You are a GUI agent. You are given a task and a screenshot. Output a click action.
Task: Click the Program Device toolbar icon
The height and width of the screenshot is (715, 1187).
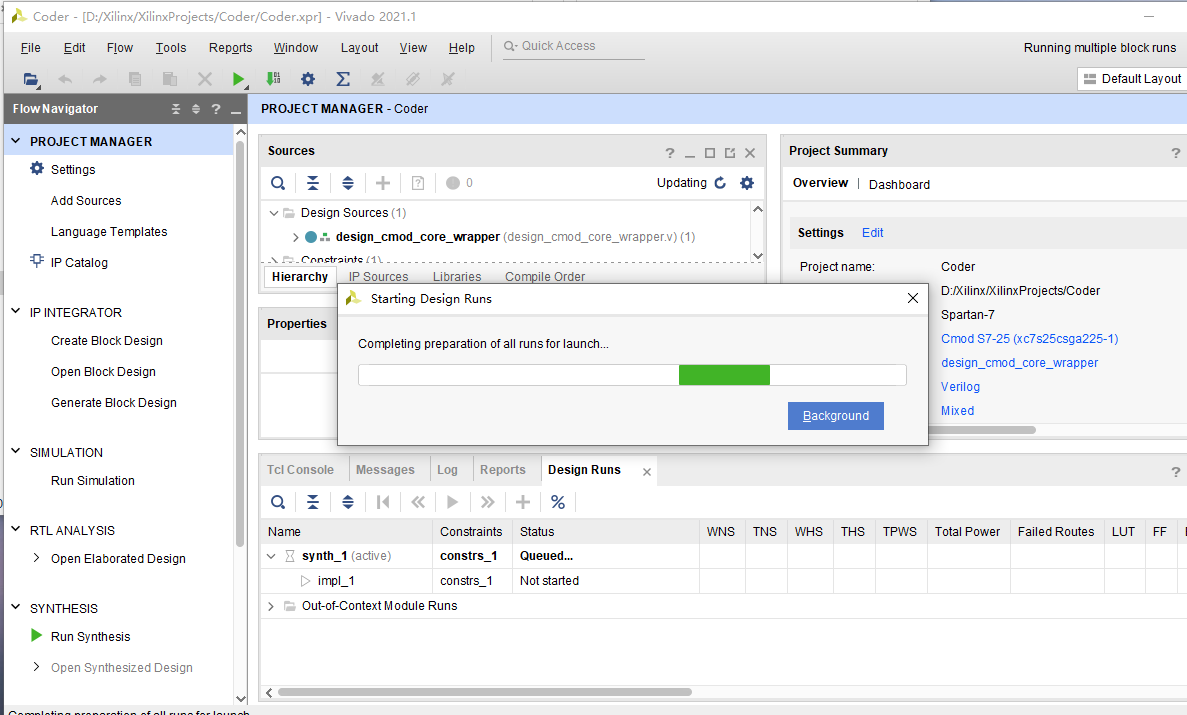click(273, 79)
